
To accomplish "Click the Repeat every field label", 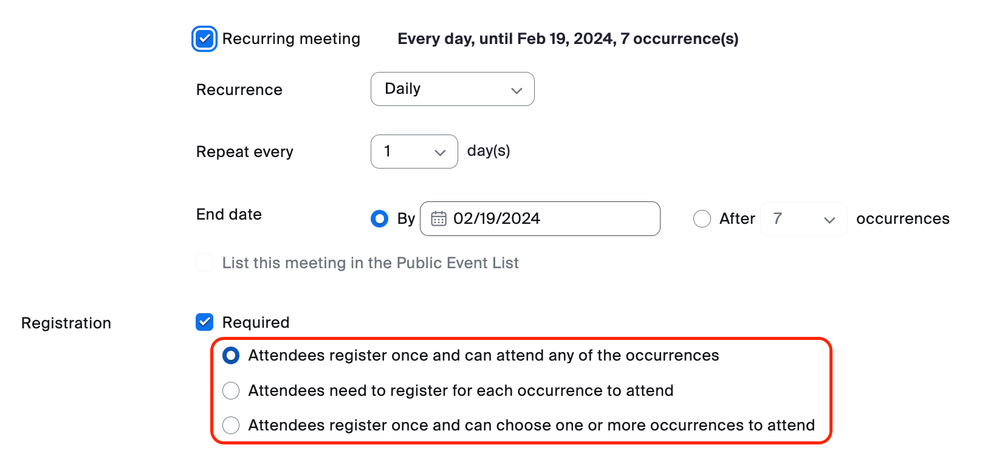I will pyautogui.click(x=245, y=153).
